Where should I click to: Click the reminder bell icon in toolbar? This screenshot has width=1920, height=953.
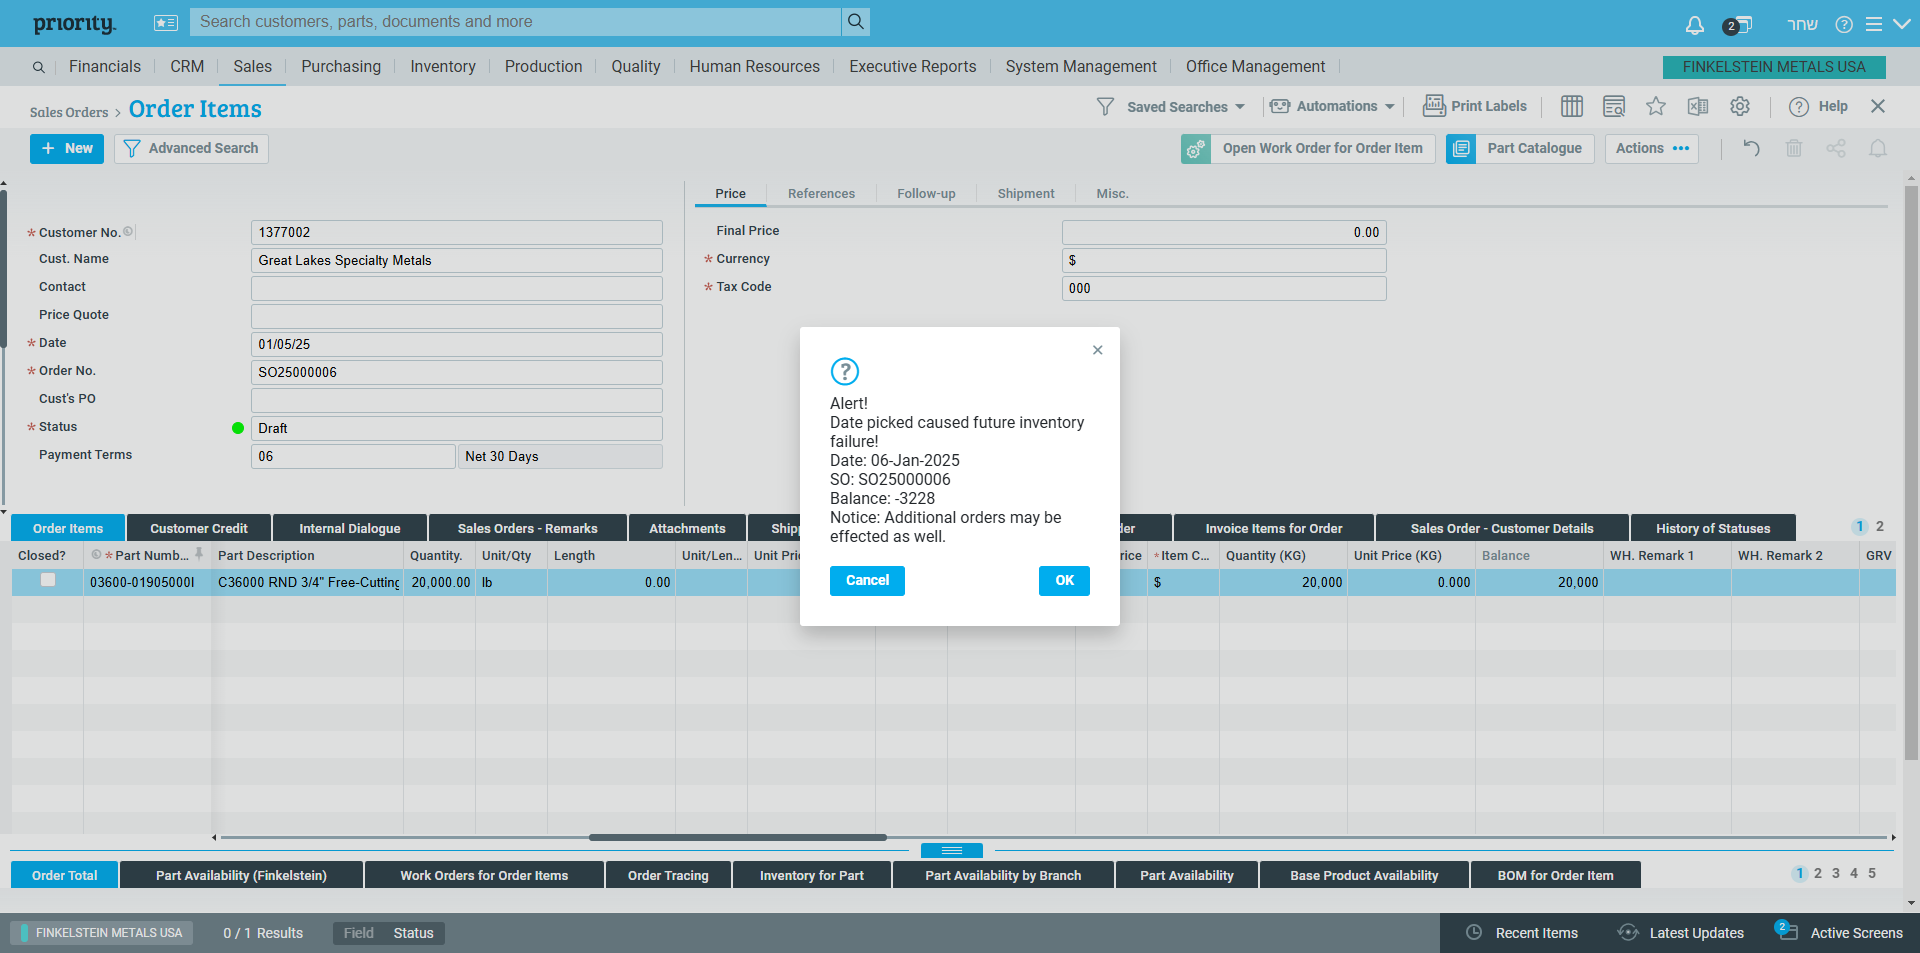(x=1878, y=148)
